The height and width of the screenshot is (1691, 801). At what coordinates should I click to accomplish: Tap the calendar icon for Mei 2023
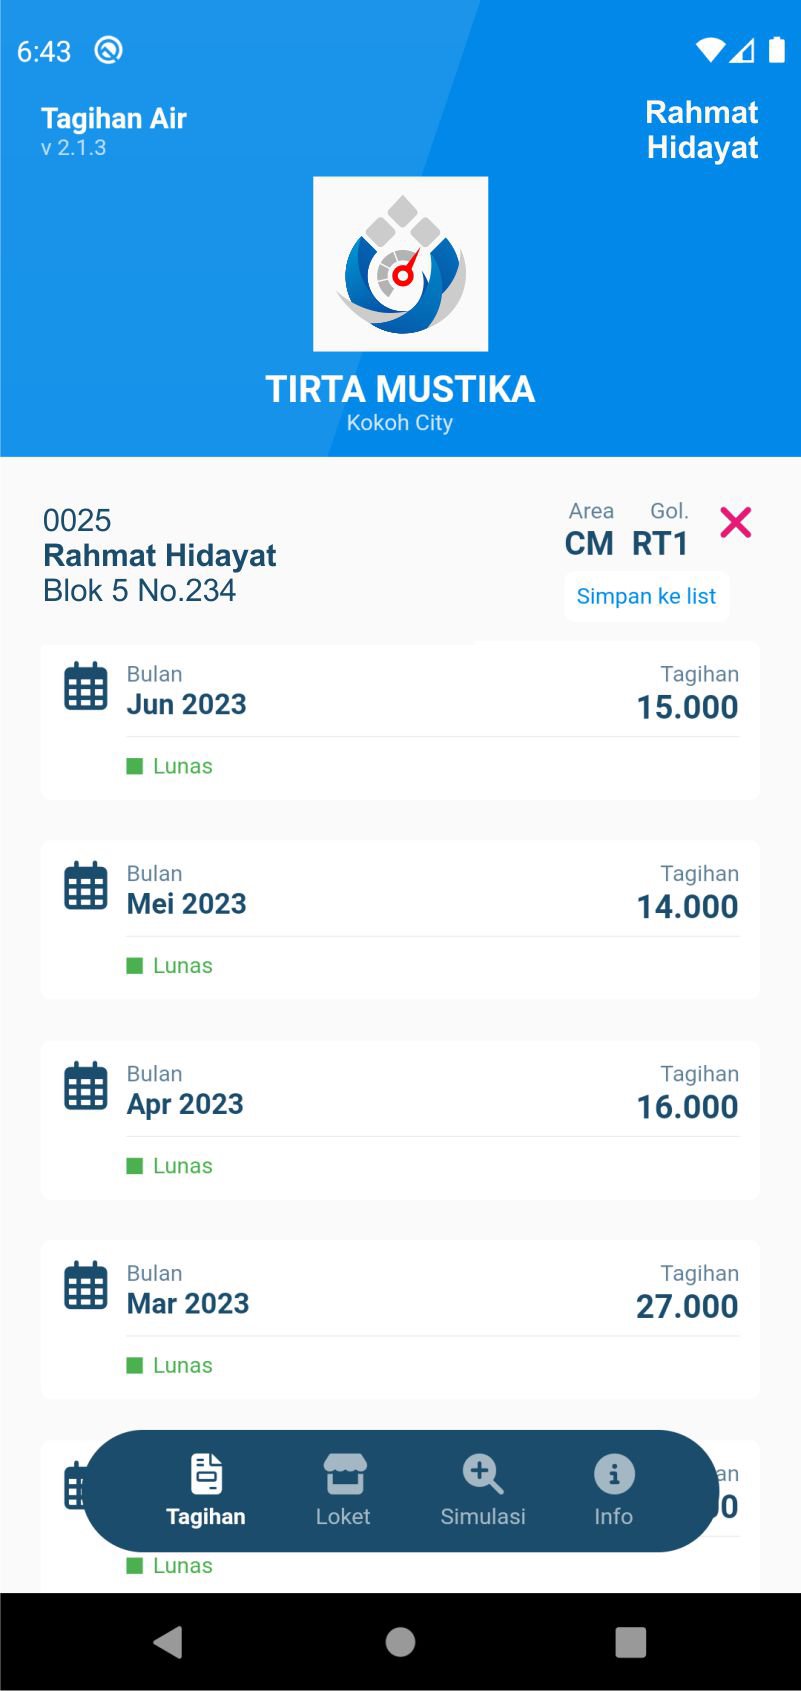pyautogui.click(x=86, y=887)
